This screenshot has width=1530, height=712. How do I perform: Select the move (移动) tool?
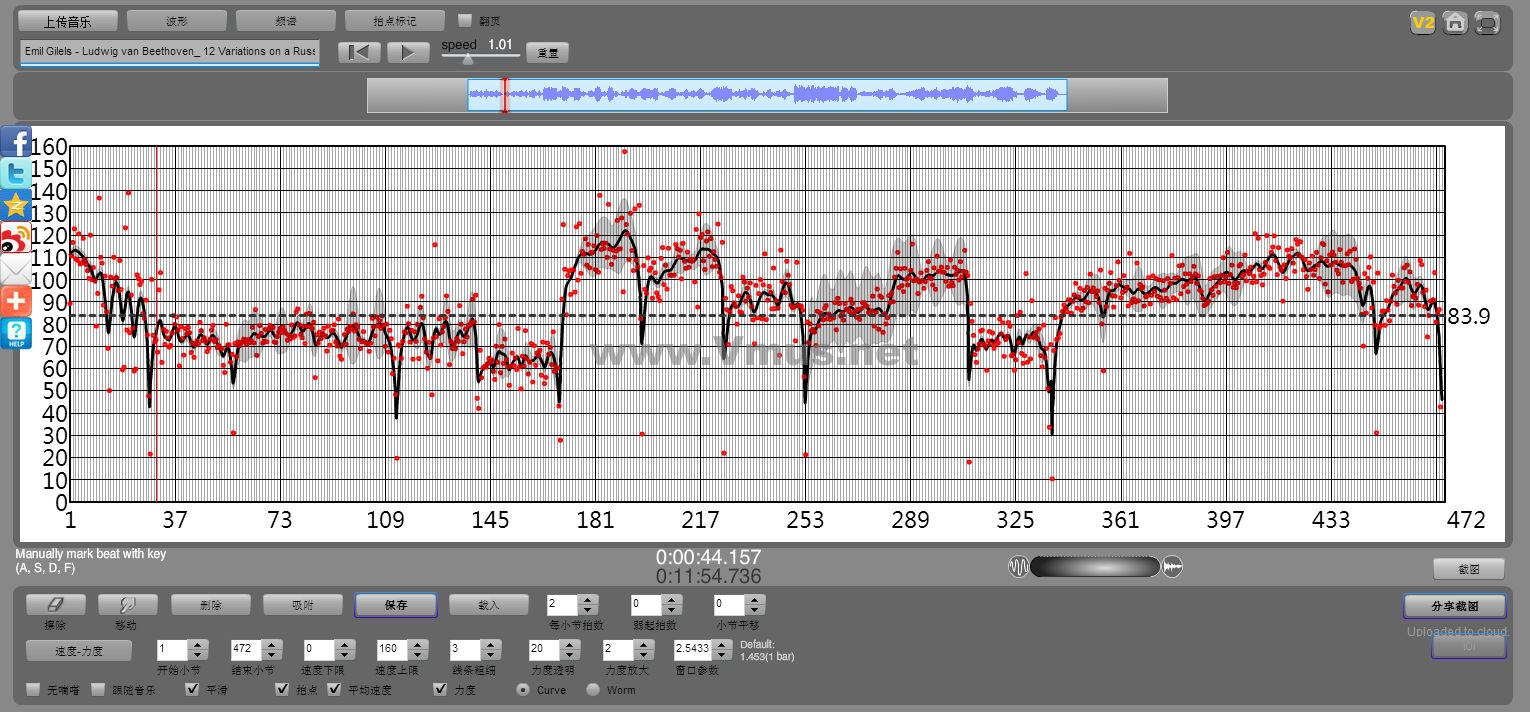click(x=128, y=604)
